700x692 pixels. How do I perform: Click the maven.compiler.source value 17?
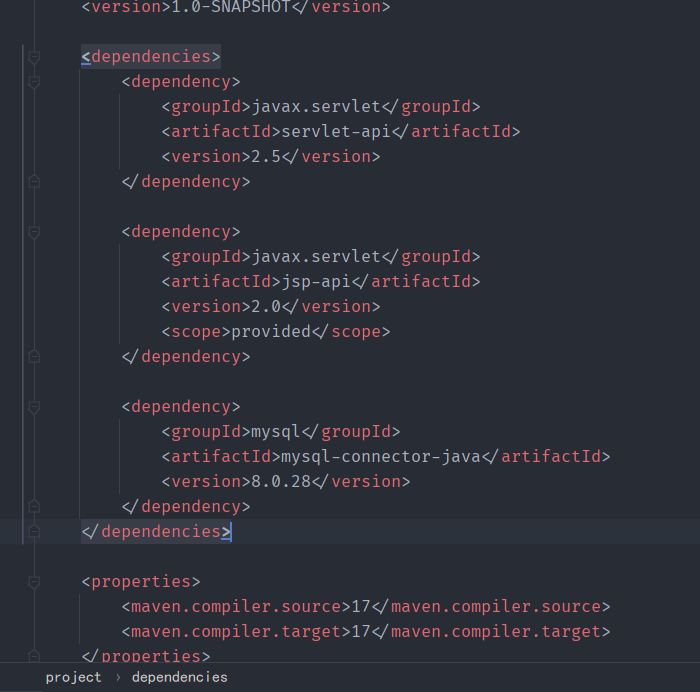point(361,607)
